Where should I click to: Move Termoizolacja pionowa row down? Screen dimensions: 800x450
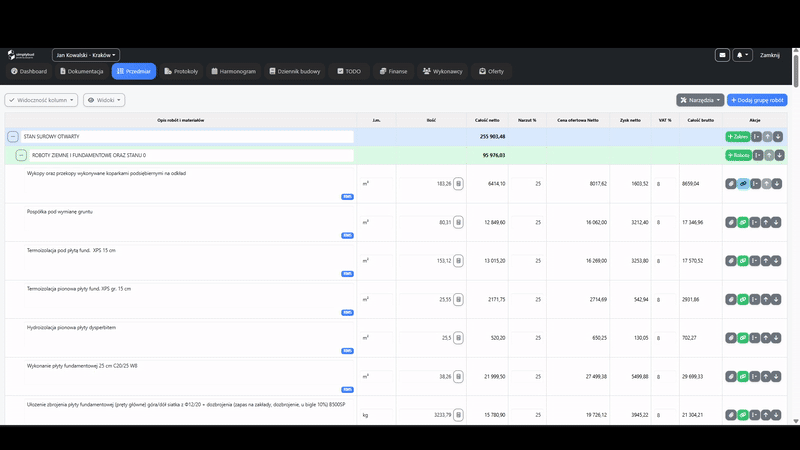[x=776, y=299]
